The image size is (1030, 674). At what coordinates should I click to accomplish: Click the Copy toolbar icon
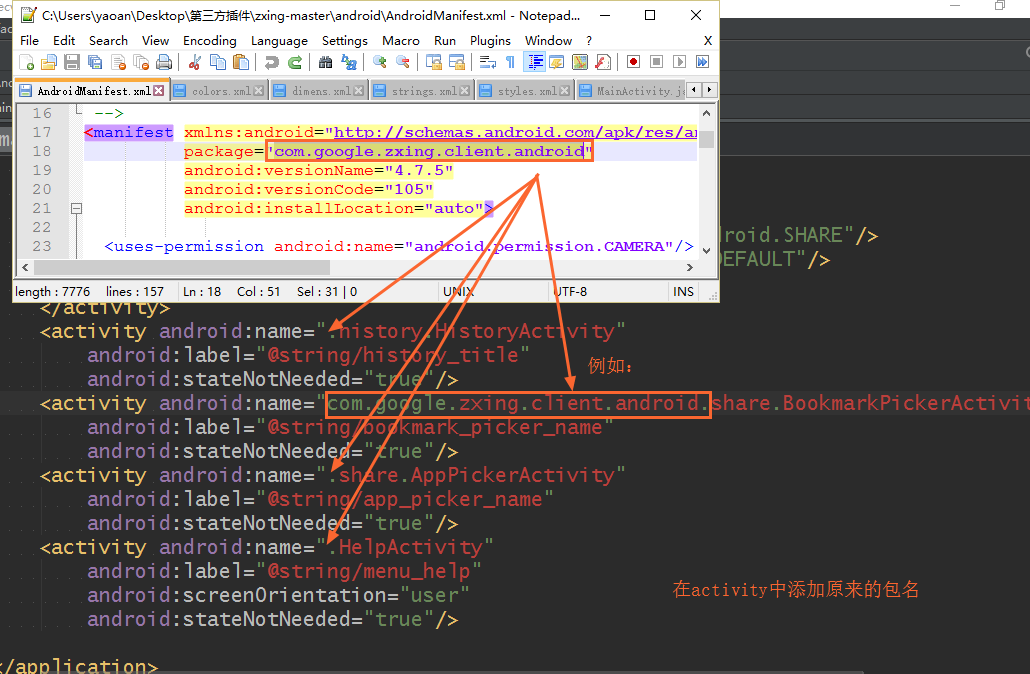click(x=217, y=62)
